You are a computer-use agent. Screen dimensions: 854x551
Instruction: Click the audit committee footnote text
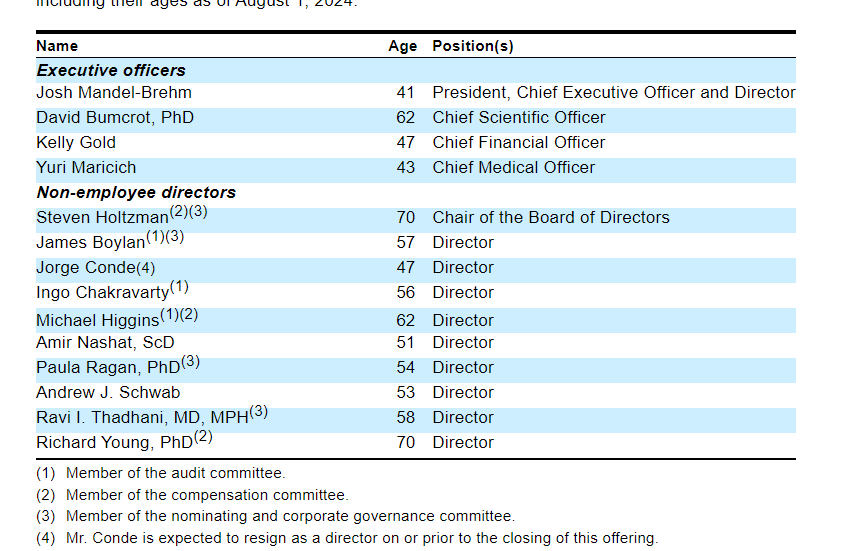point(175,474)
